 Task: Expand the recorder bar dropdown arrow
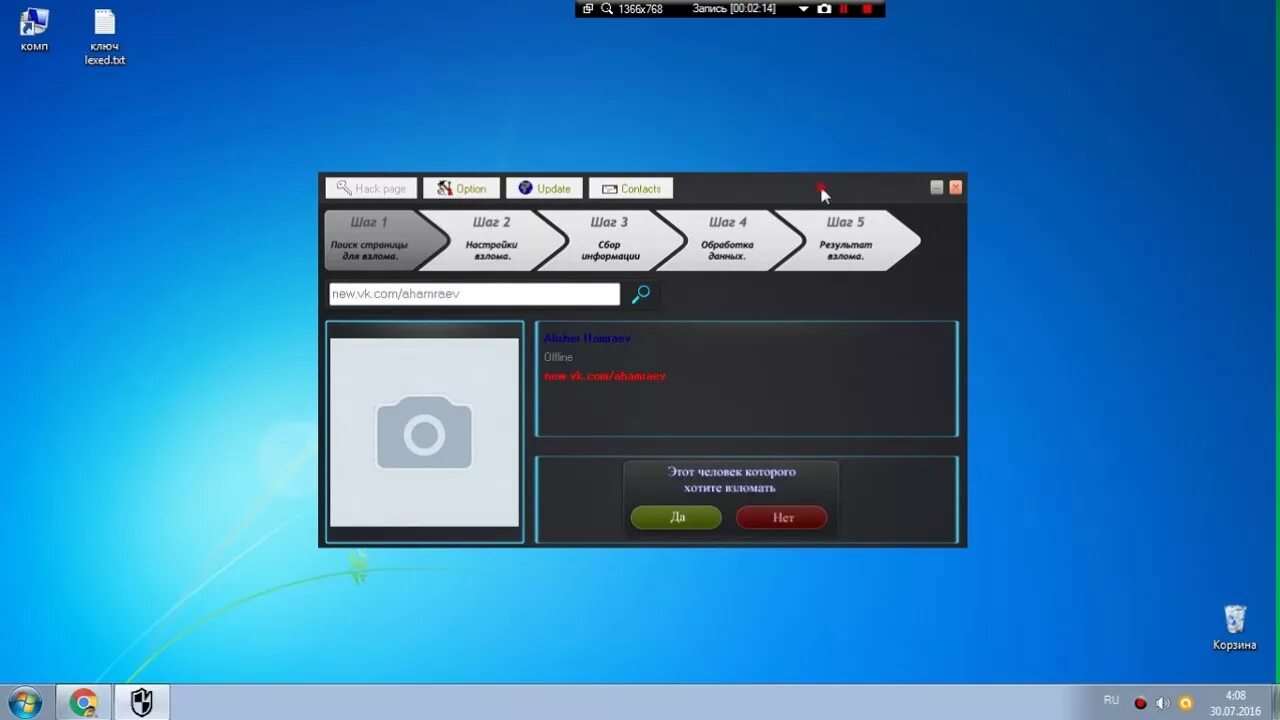point(803,9)
